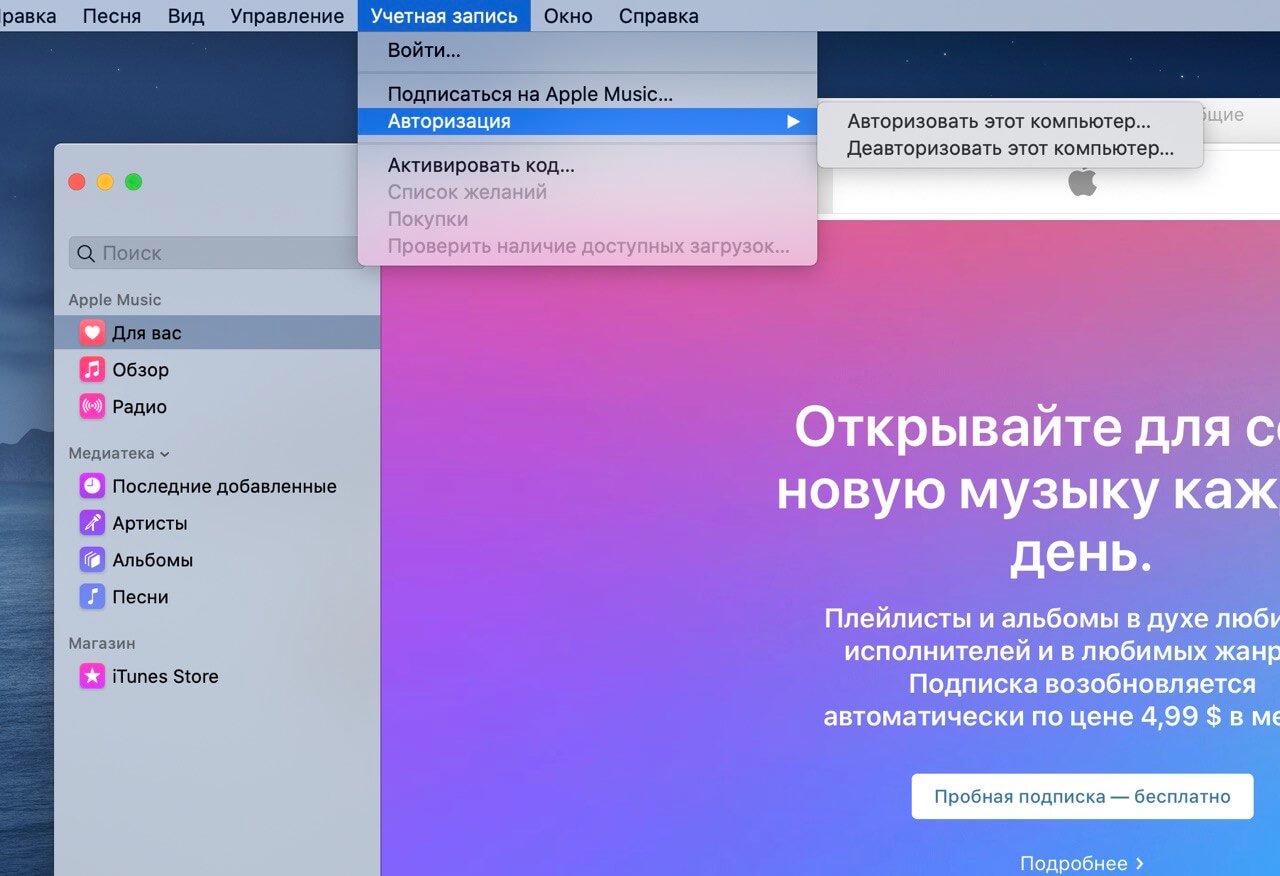1280x876 pixels.
Task: Click the red close window button
Action: 76,182
